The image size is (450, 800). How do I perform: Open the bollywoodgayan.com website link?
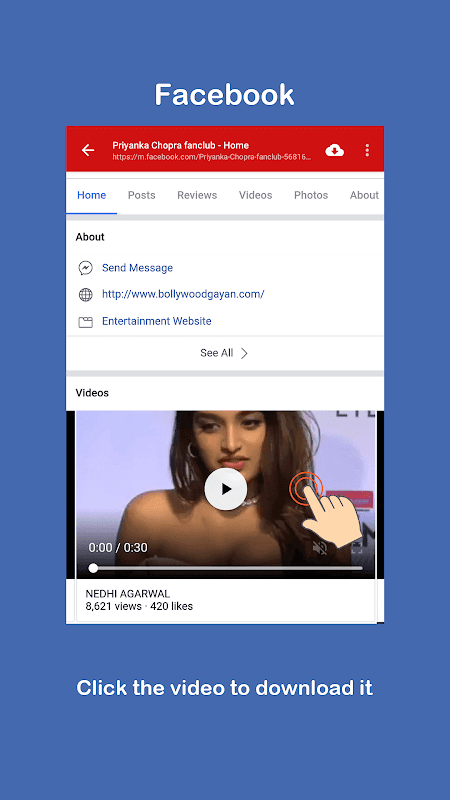coord(183,294)
